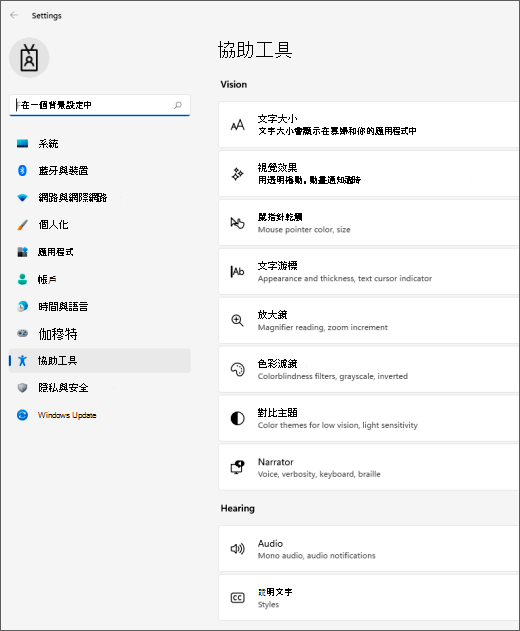Click the Windows Update sync icon
Screen dimensions: 520x631
pos(23,415)
